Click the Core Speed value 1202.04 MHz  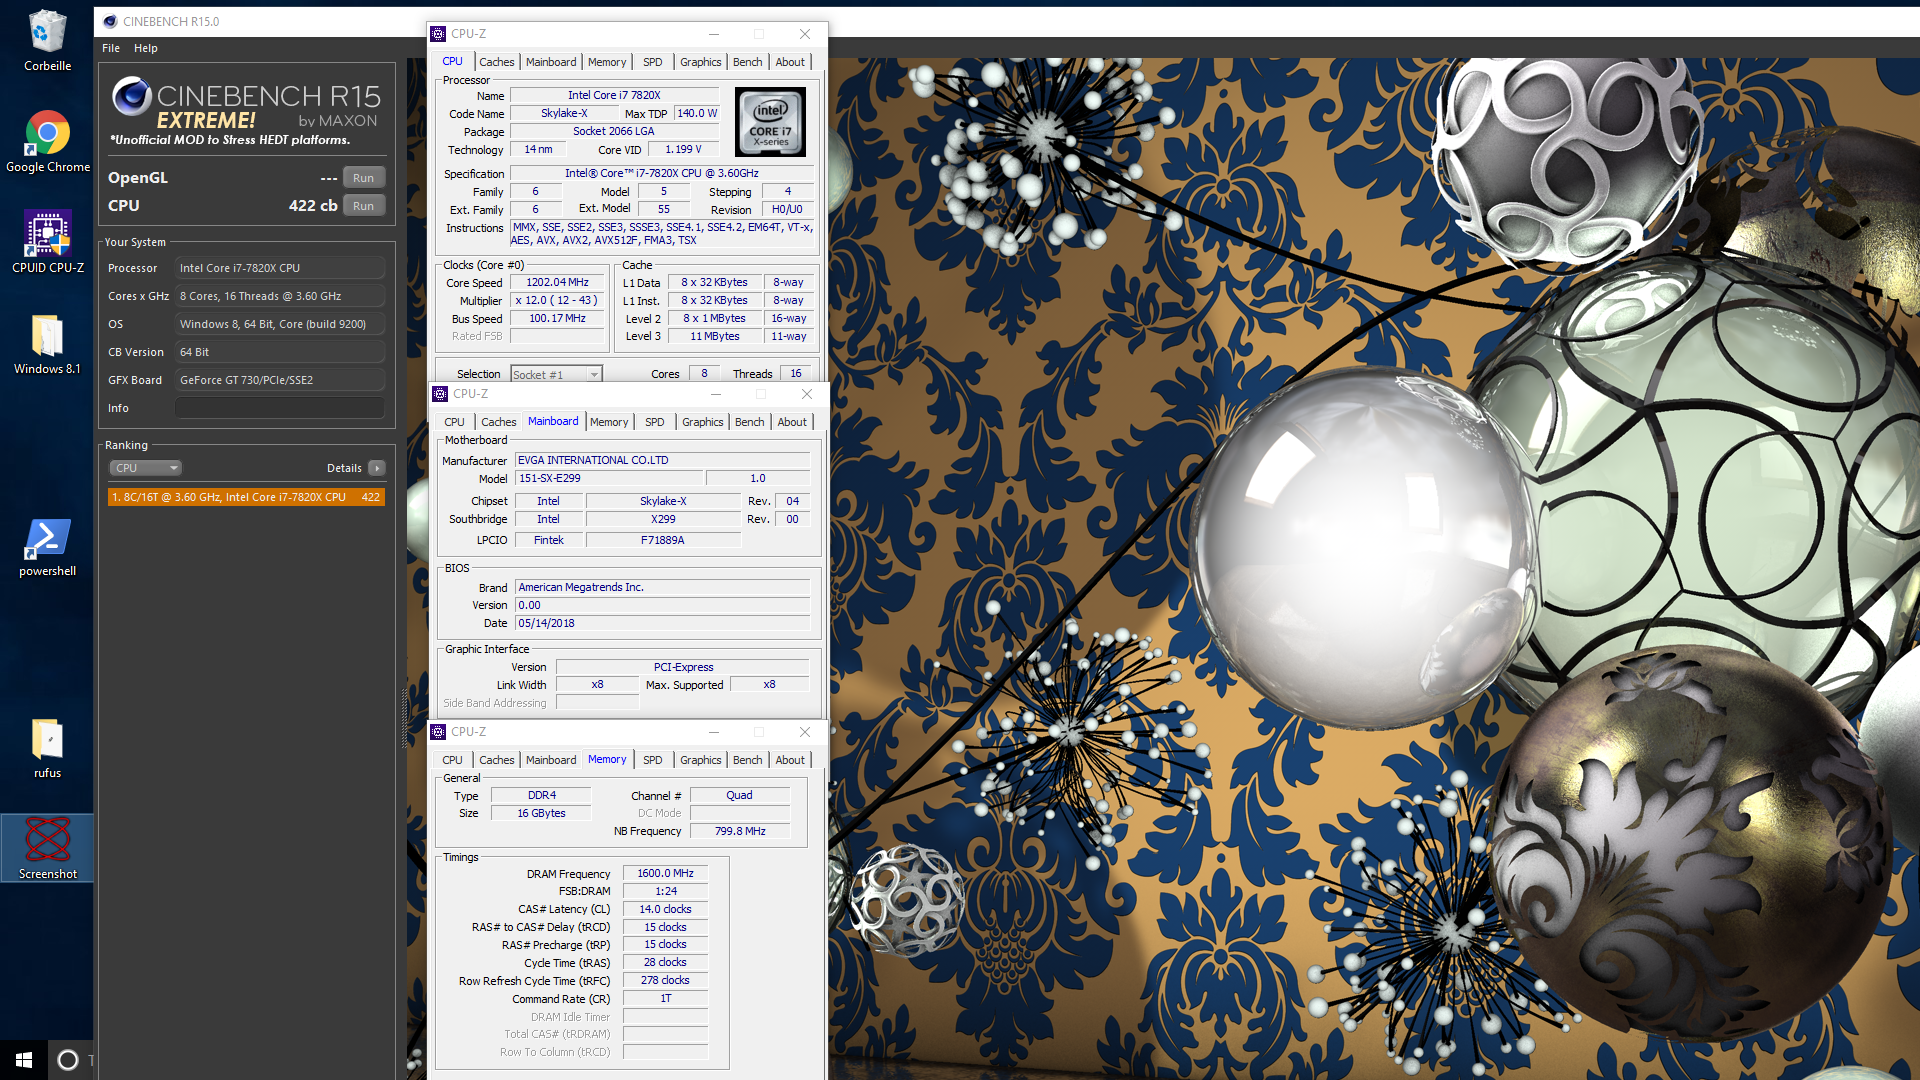pyautogui.click(x=557, y=283)
